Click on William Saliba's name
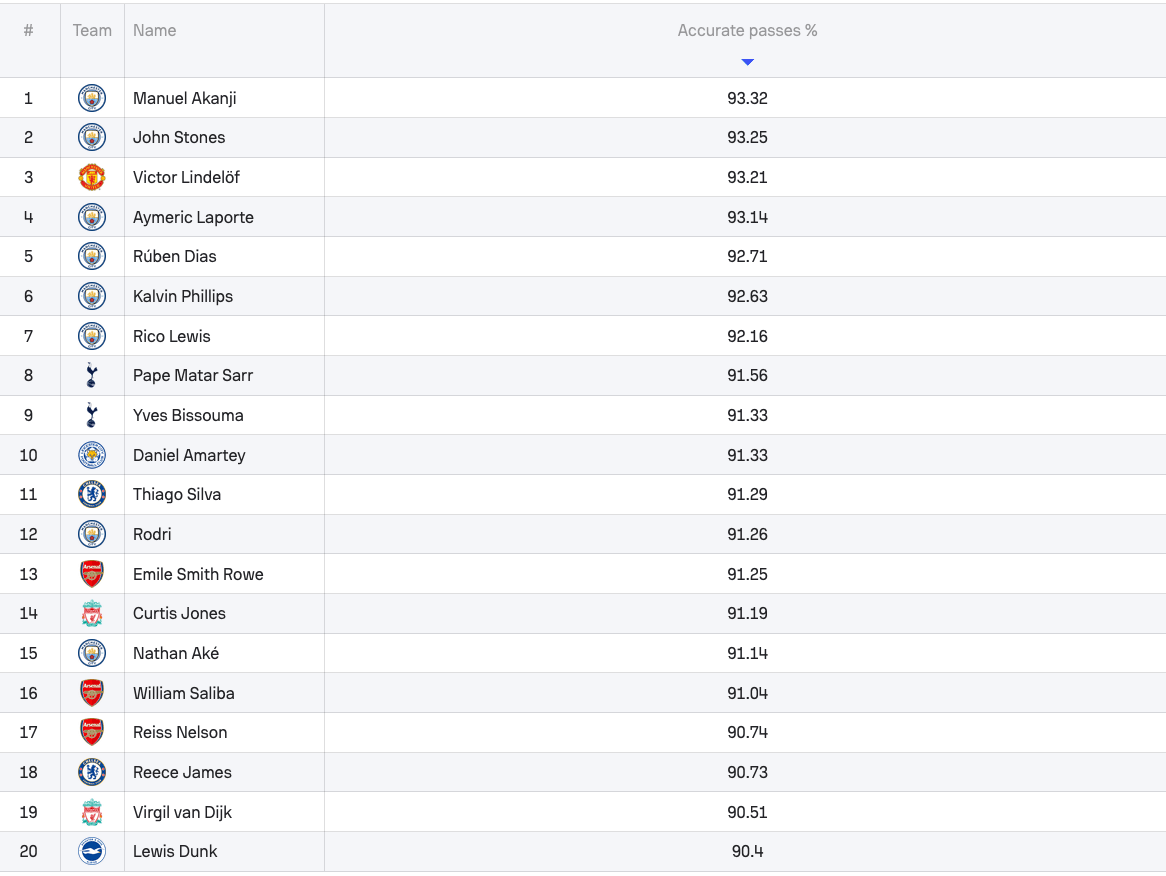 click(x=184, y=693)
